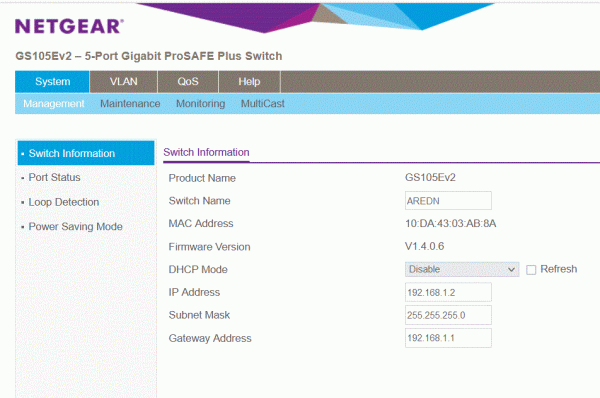Open the System tab
This screenshot has width=600, height=398.
pos(52,82)
